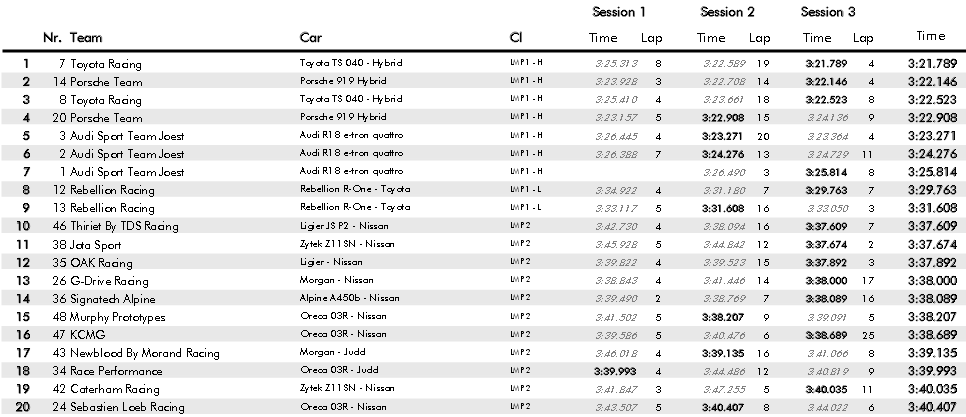Viewport: 966px width, 417px height.
Task: Select the Session 2 heading
Action: (x=727, y=13)
